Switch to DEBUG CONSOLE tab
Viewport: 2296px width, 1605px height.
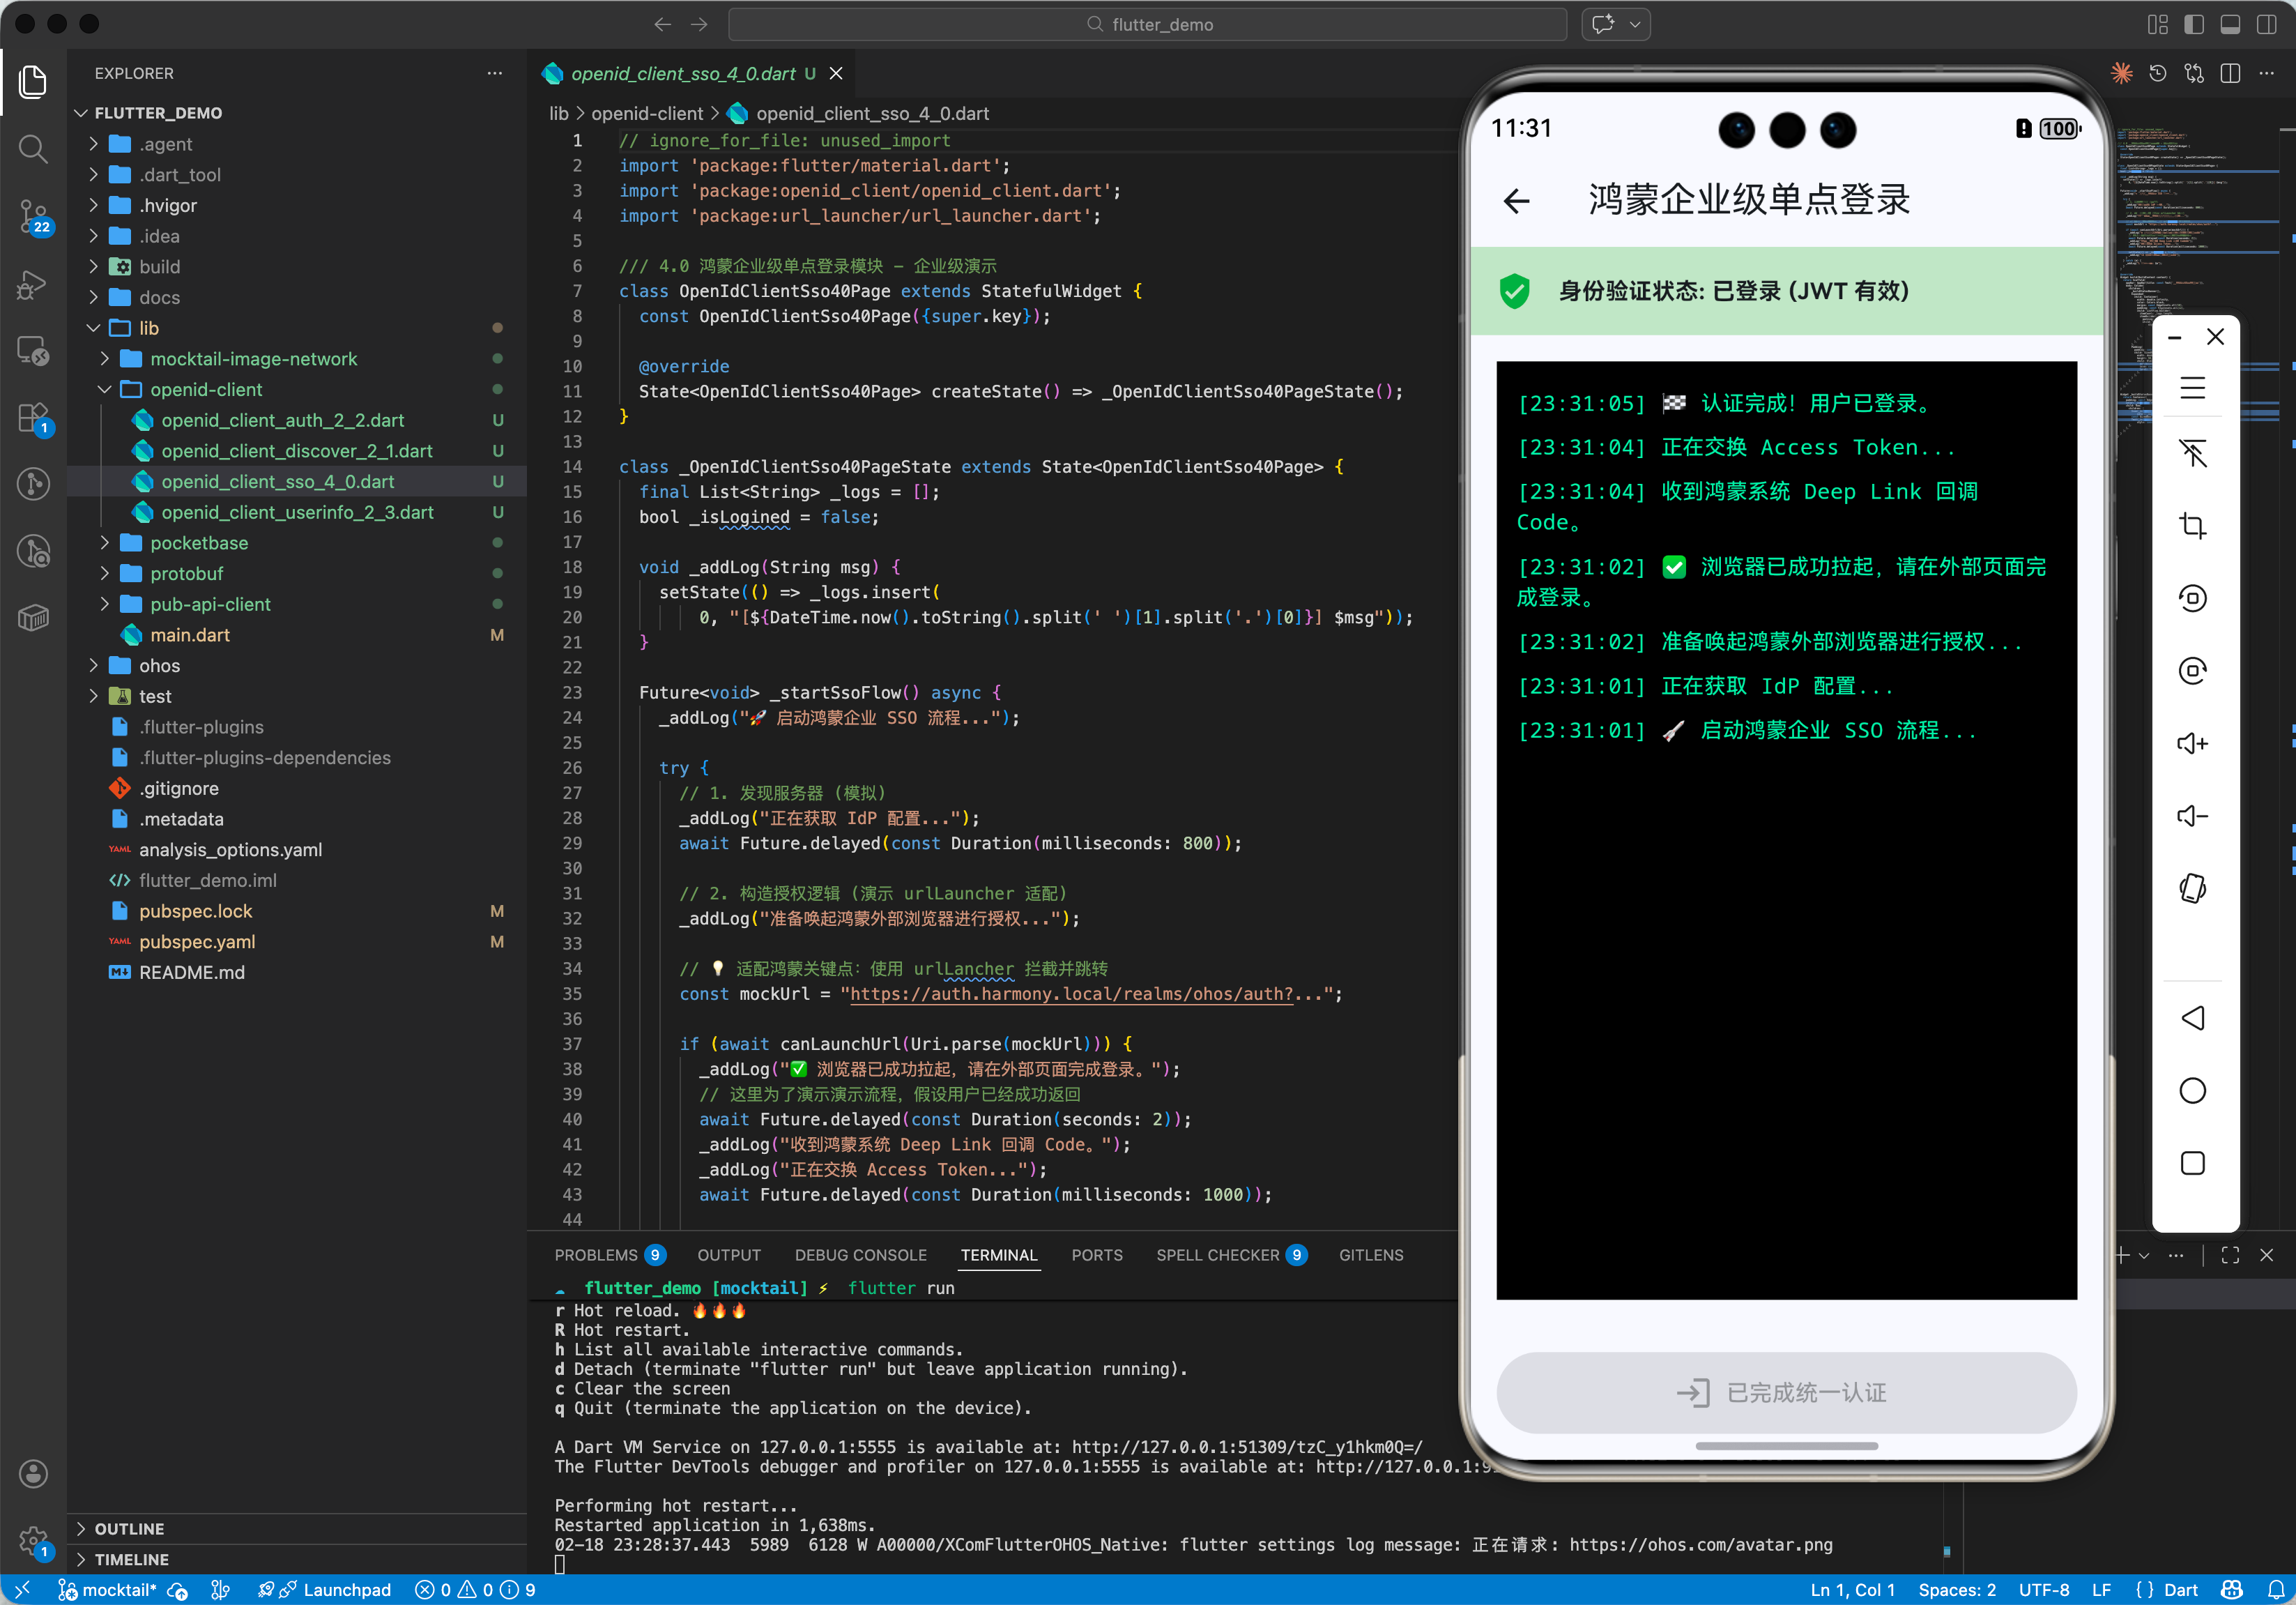(x=860, y=1255)
